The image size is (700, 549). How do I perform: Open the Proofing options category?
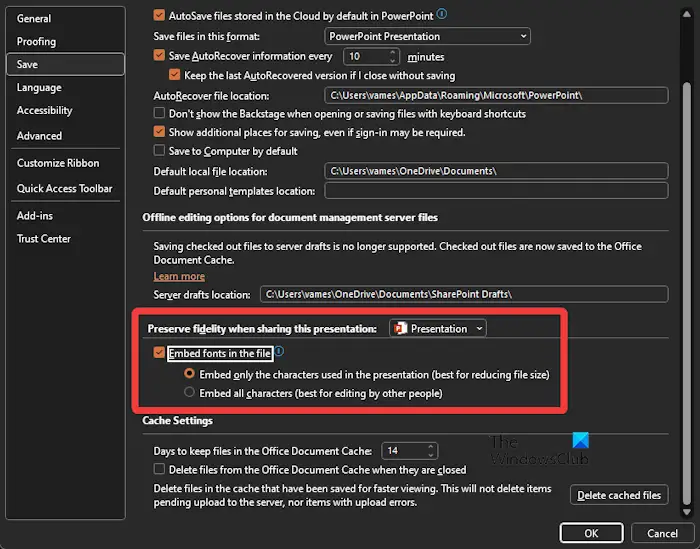tap(65, 42)
